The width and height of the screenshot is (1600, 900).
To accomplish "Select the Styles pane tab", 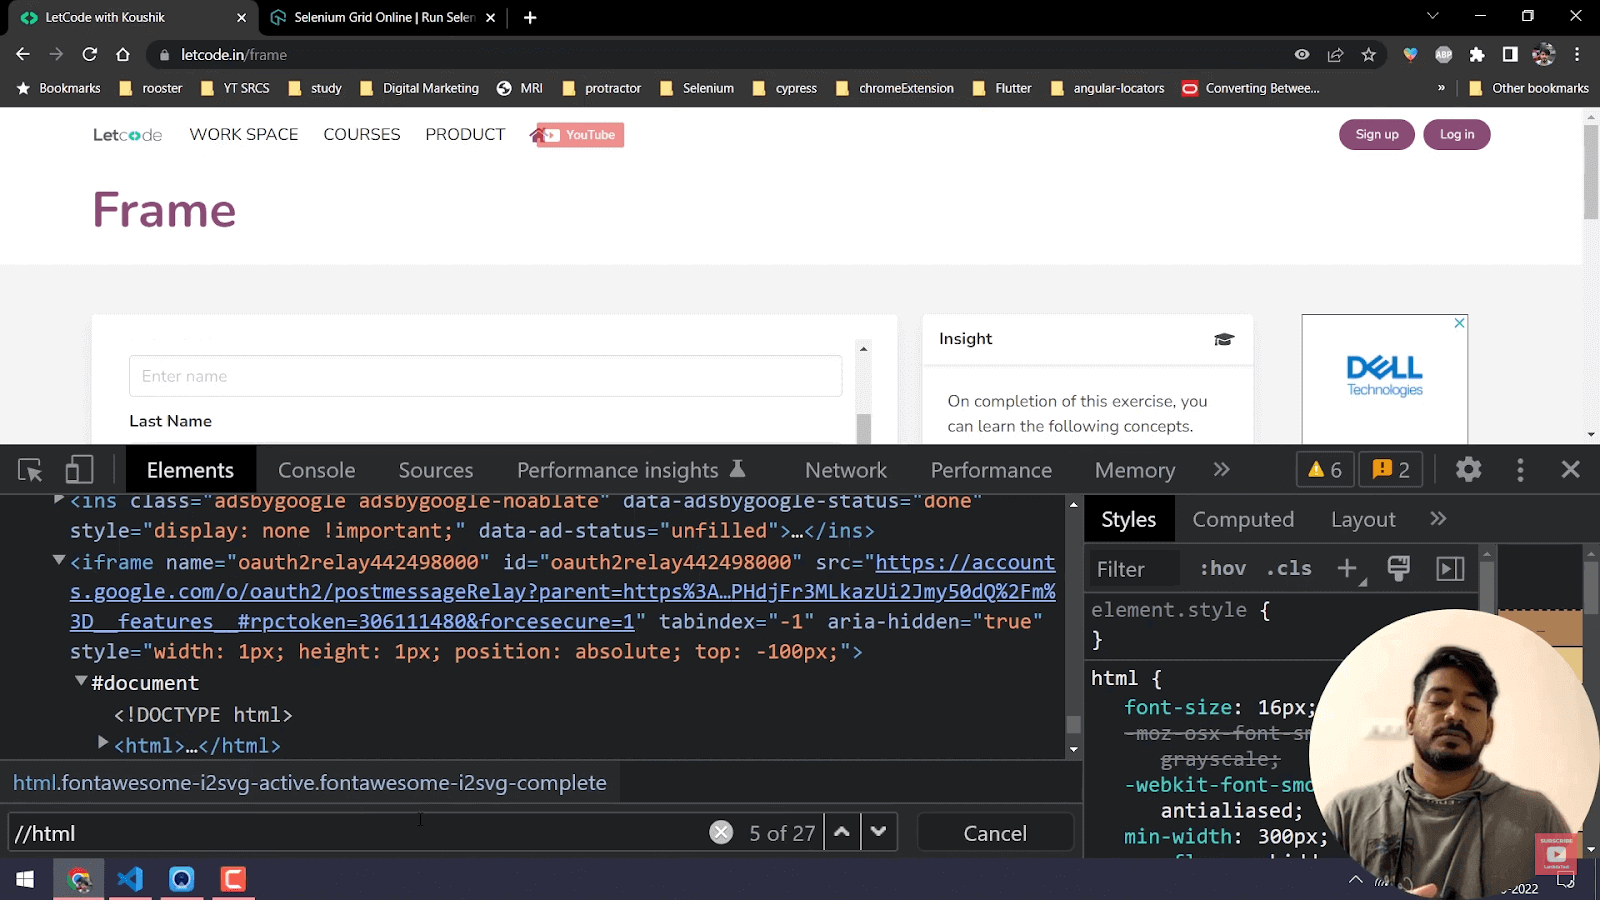I will [x=1129, y=519].
